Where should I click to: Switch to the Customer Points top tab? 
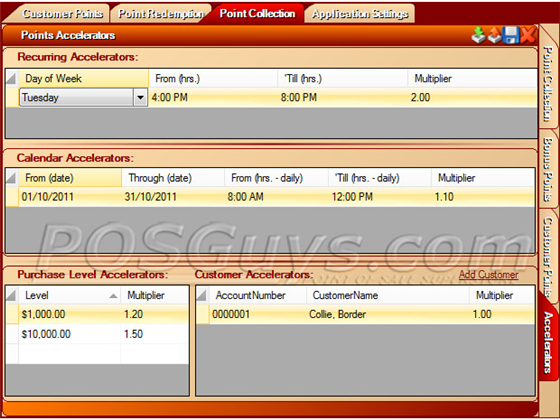(x=62, y=14)
